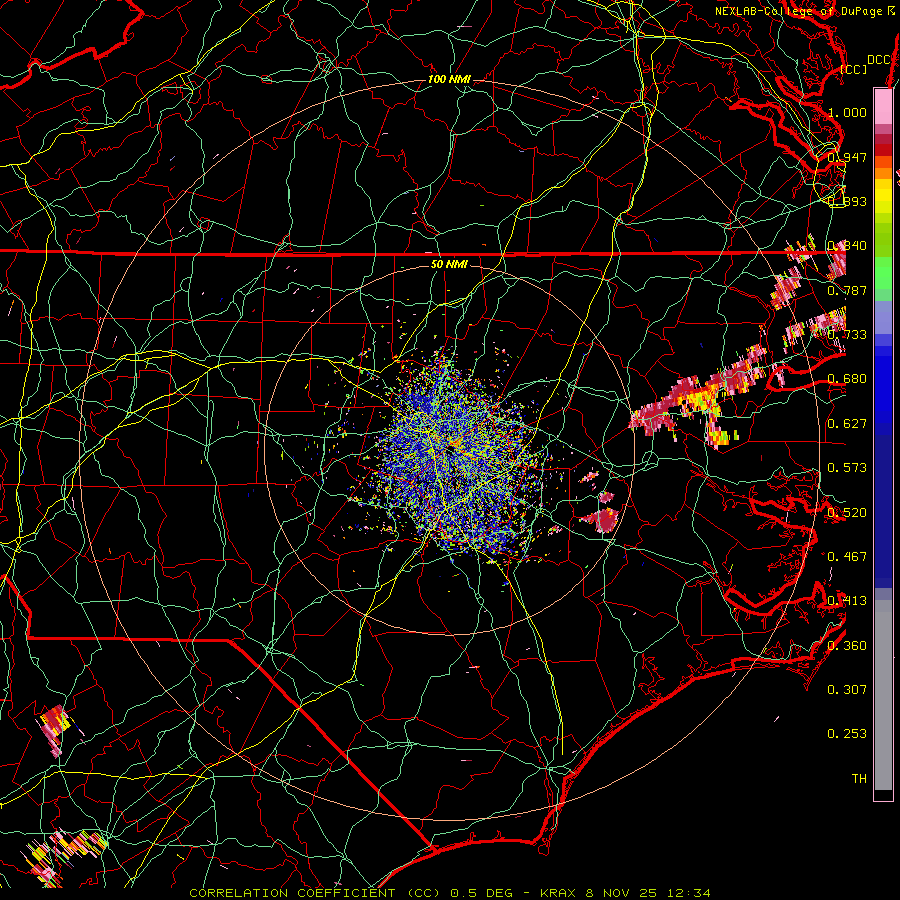Select the 1.000 scale value
The height and width of the screenshot is (900, 900).
click(847, 112)
